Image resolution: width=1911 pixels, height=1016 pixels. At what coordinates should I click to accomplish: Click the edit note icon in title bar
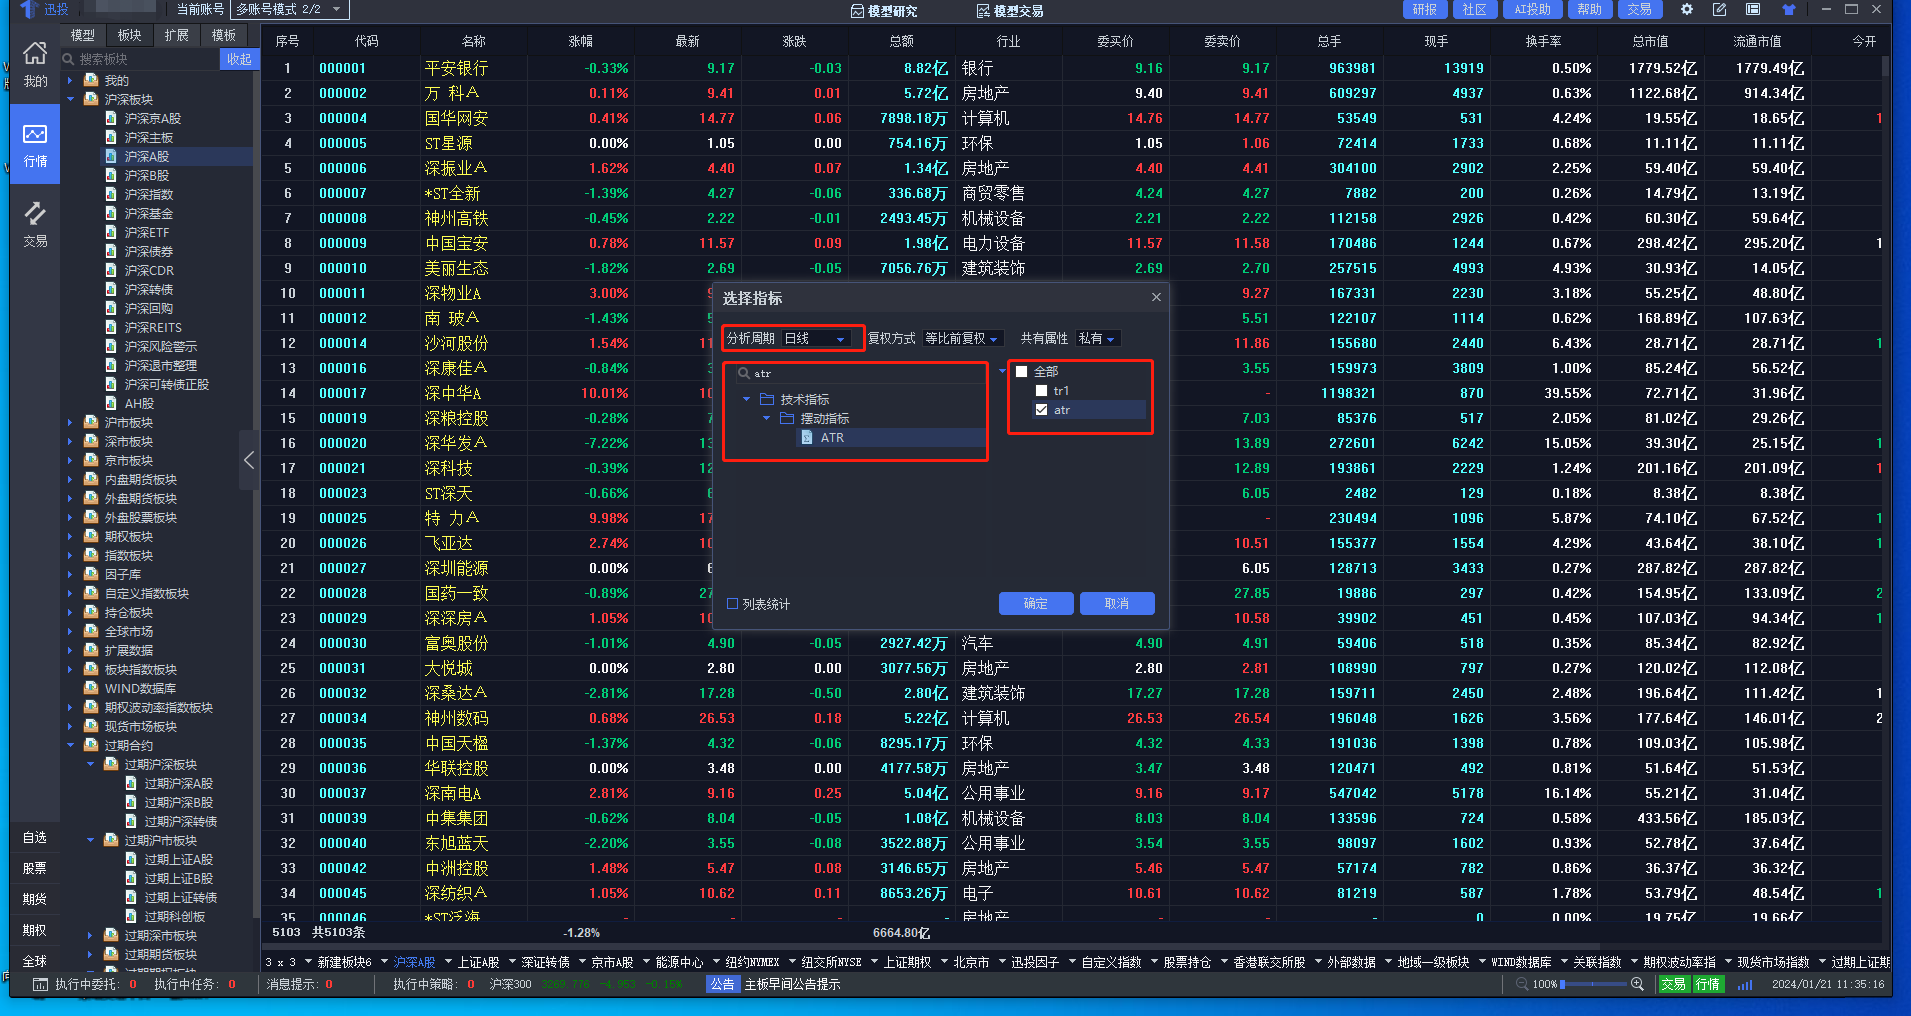point(1719,9)
